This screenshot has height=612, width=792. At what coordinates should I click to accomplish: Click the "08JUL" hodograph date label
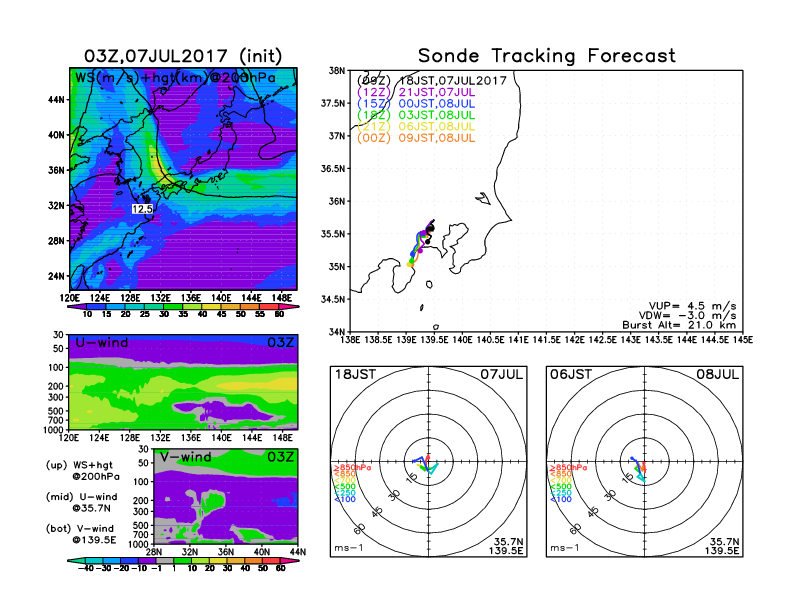[x=718, y=375]
